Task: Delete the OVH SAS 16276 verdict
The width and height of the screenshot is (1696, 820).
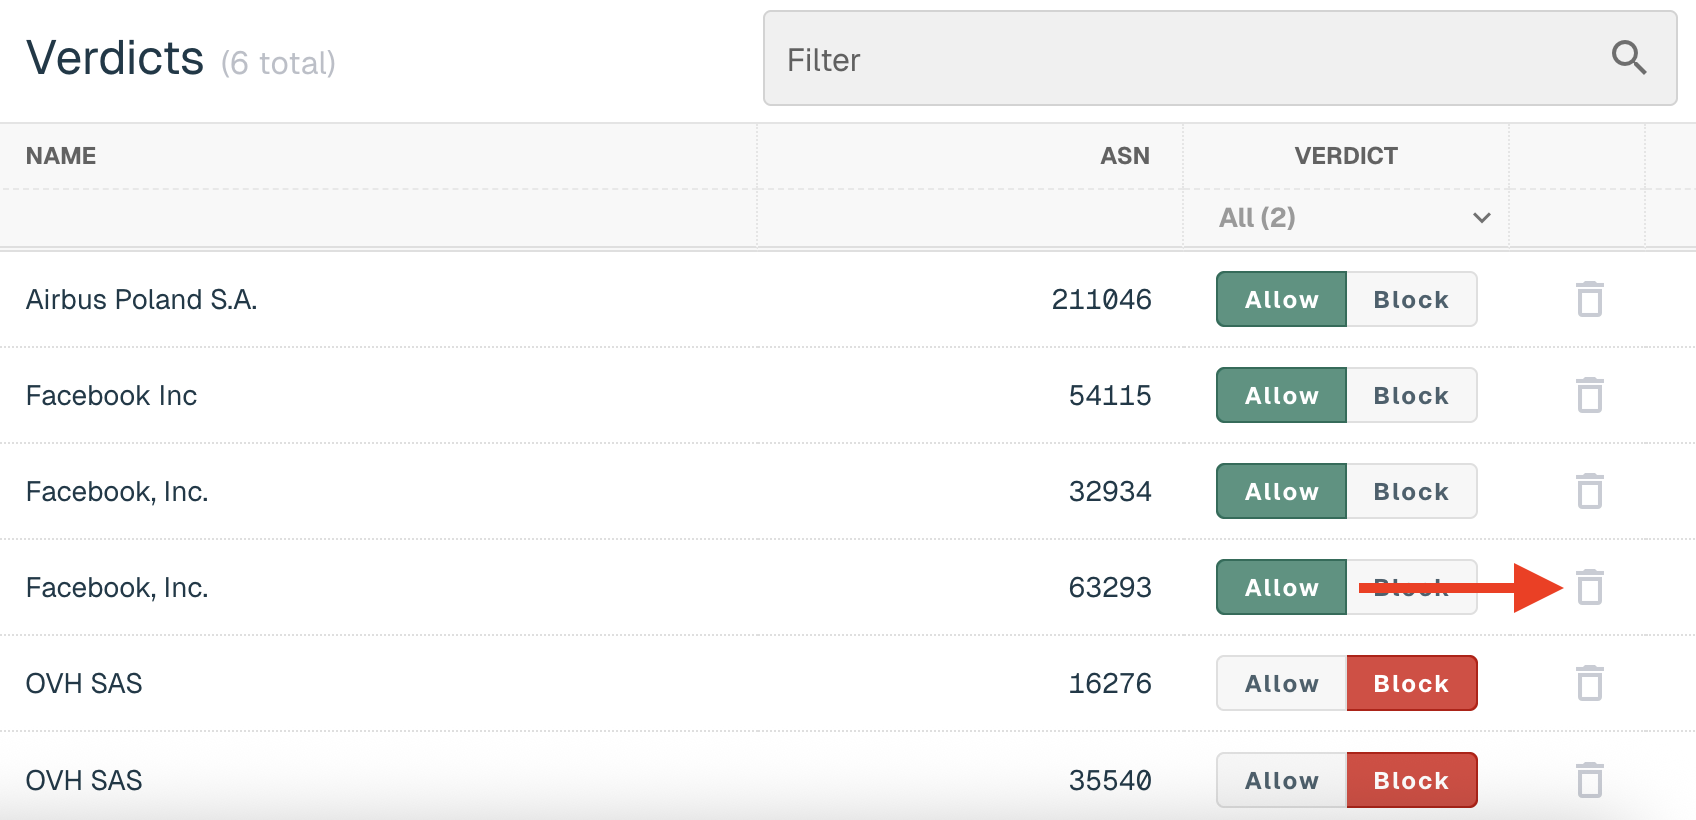Action: pos(1590,683)
